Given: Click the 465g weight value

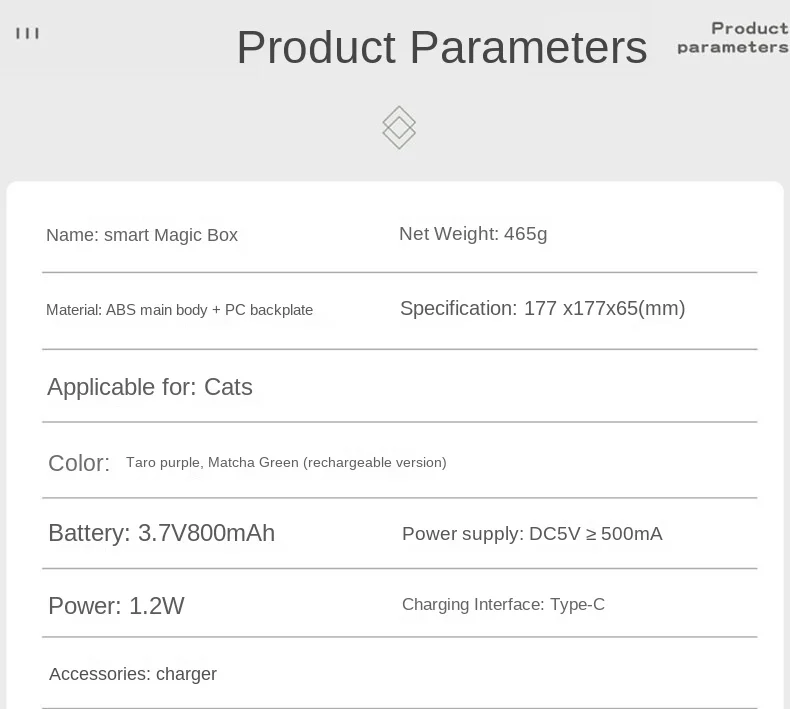Looking at the screenshot, I should [525, 234].
